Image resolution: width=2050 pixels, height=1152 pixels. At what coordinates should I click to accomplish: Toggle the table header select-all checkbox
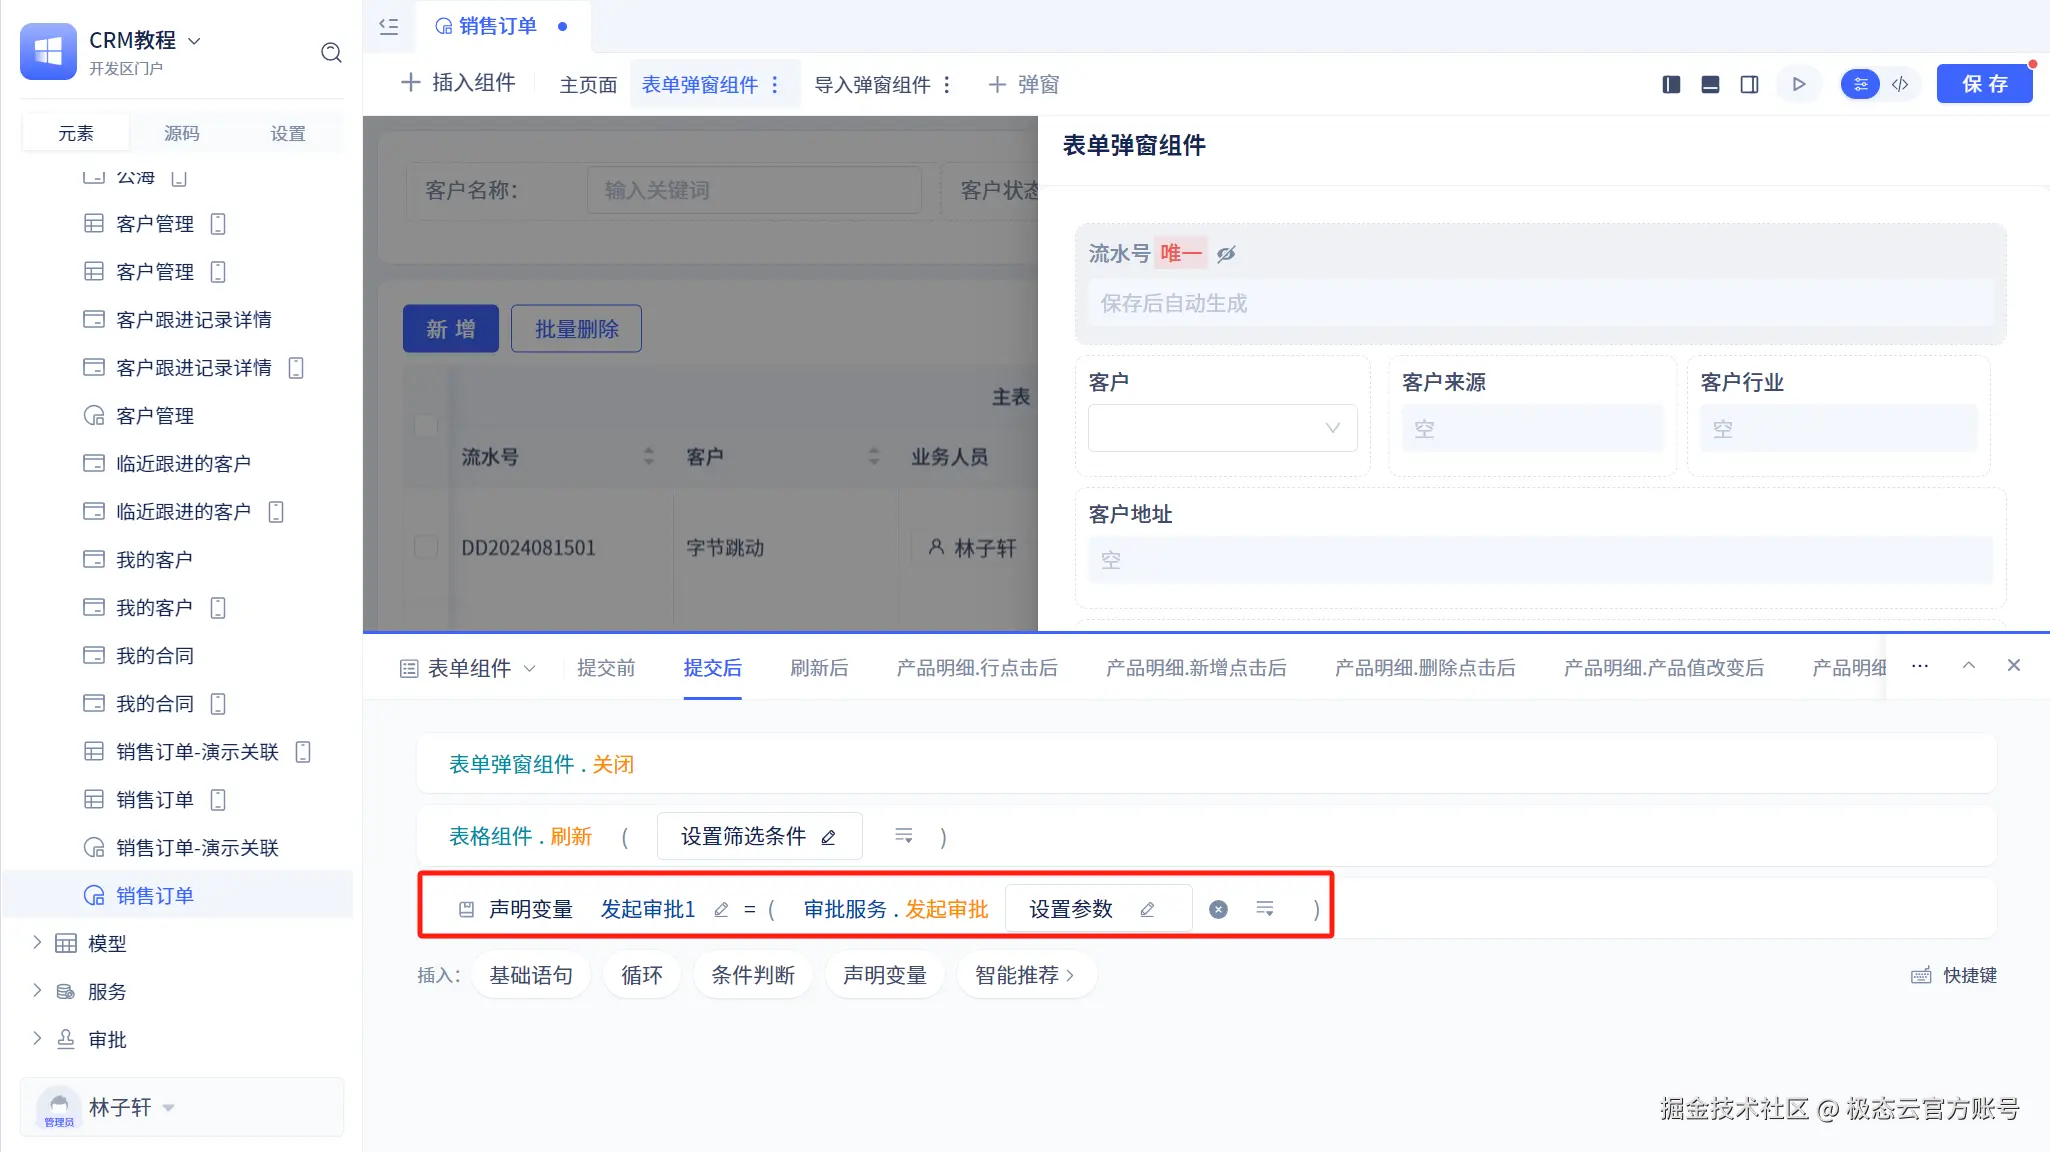(426, 426)
